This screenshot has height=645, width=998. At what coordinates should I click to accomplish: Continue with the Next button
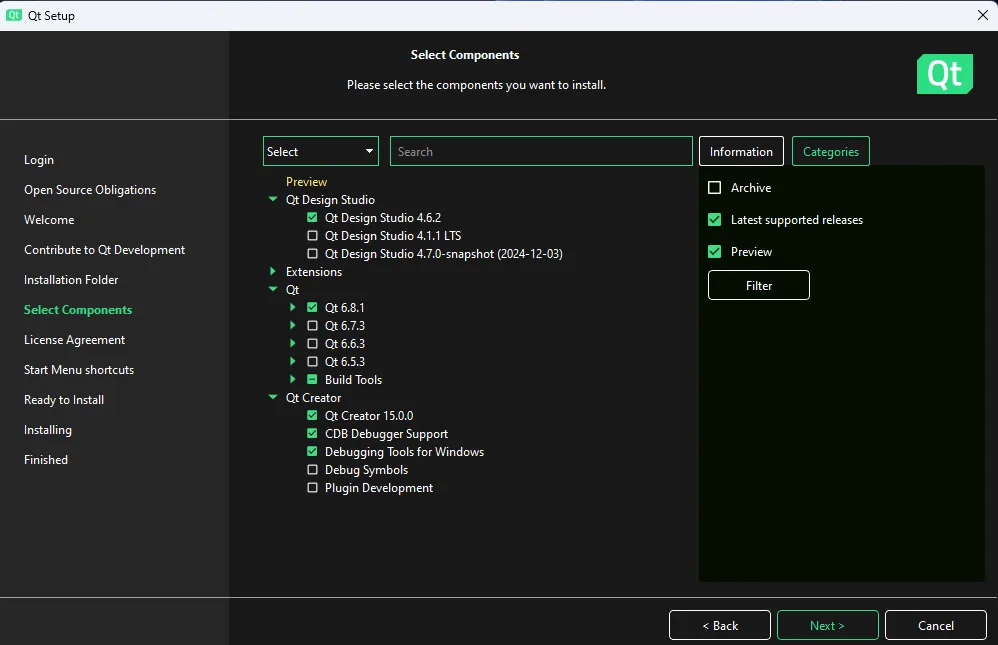[827, 625]
